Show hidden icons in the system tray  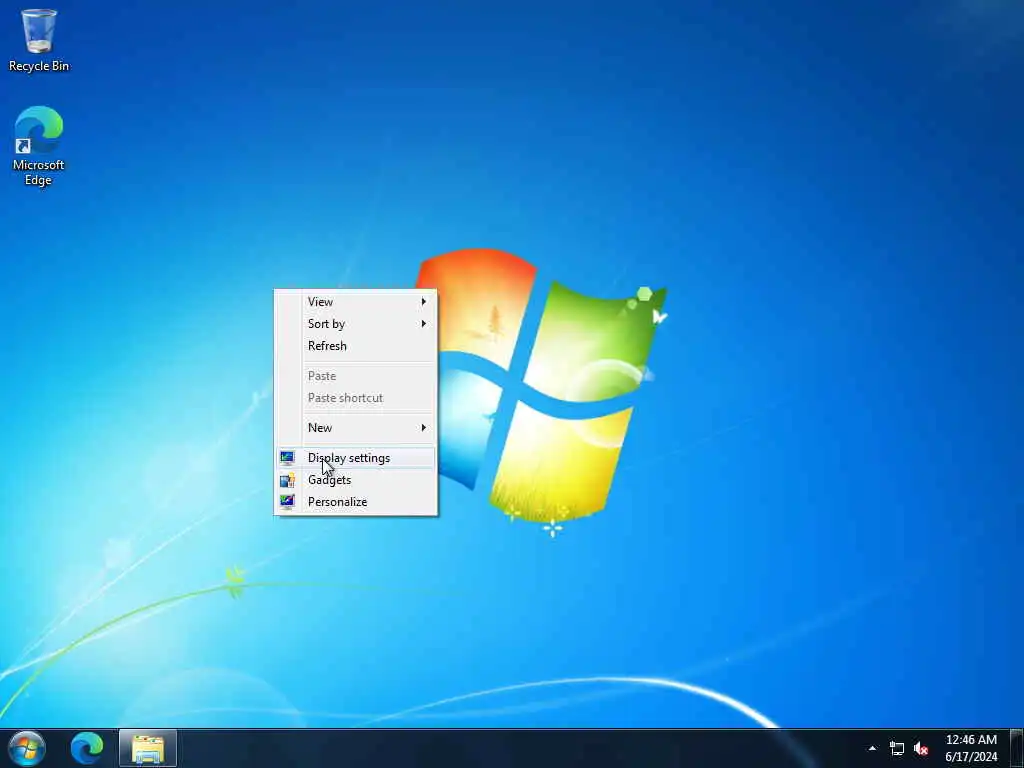pos(872,748)
